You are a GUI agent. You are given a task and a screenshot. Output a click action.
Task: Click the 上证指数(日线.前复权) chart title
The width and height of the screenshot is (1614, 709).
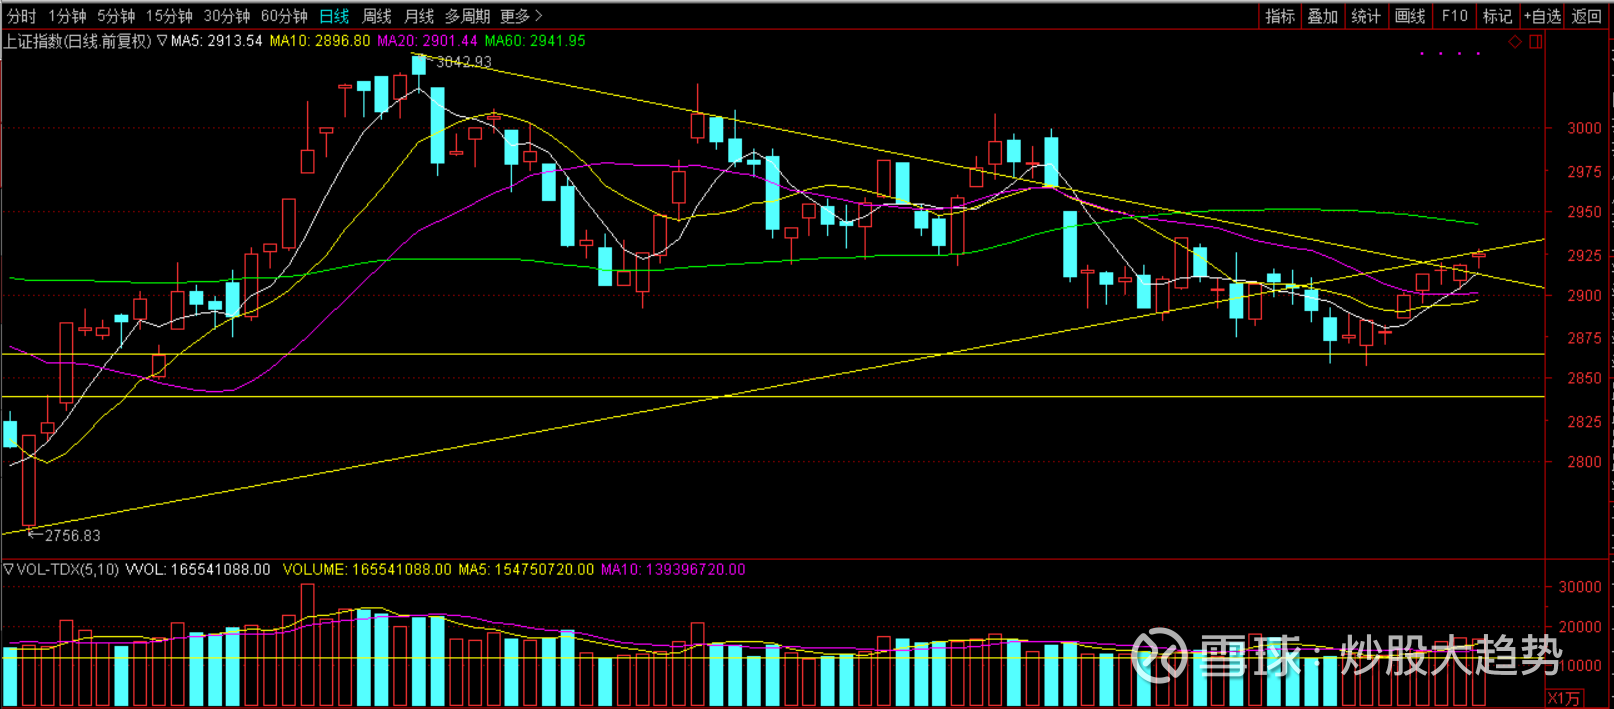pos(78,41)
